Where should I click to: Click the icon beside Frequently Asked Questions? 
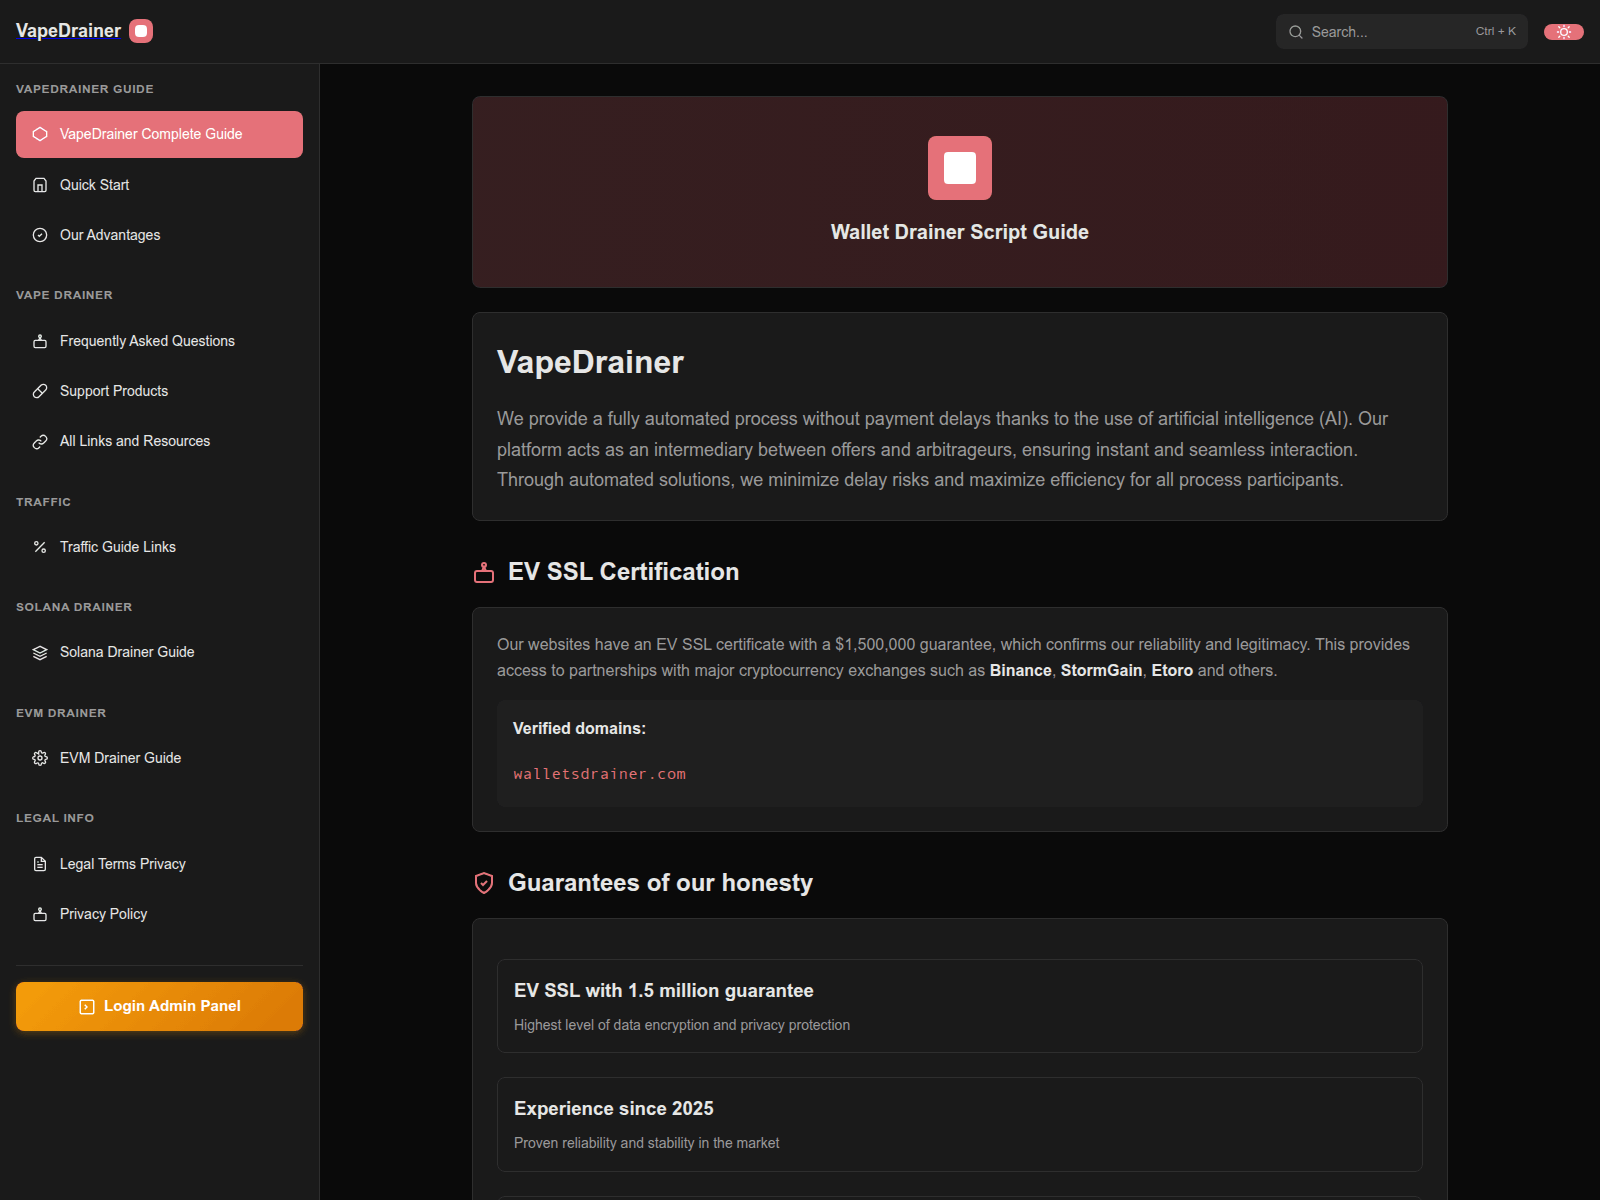tap(40, 341)
